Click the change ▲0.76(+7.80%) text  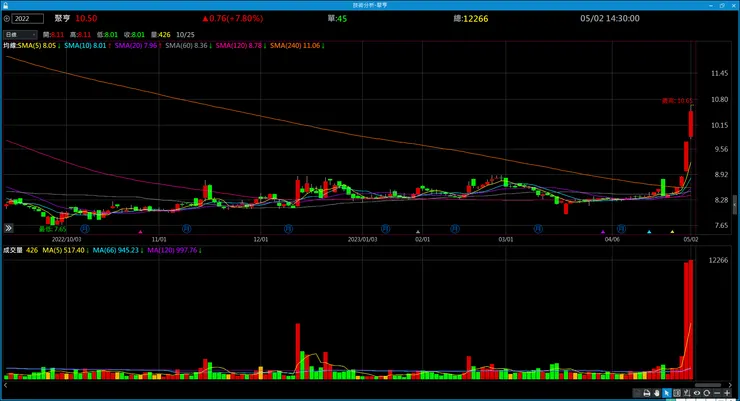[x=233, y=18]
